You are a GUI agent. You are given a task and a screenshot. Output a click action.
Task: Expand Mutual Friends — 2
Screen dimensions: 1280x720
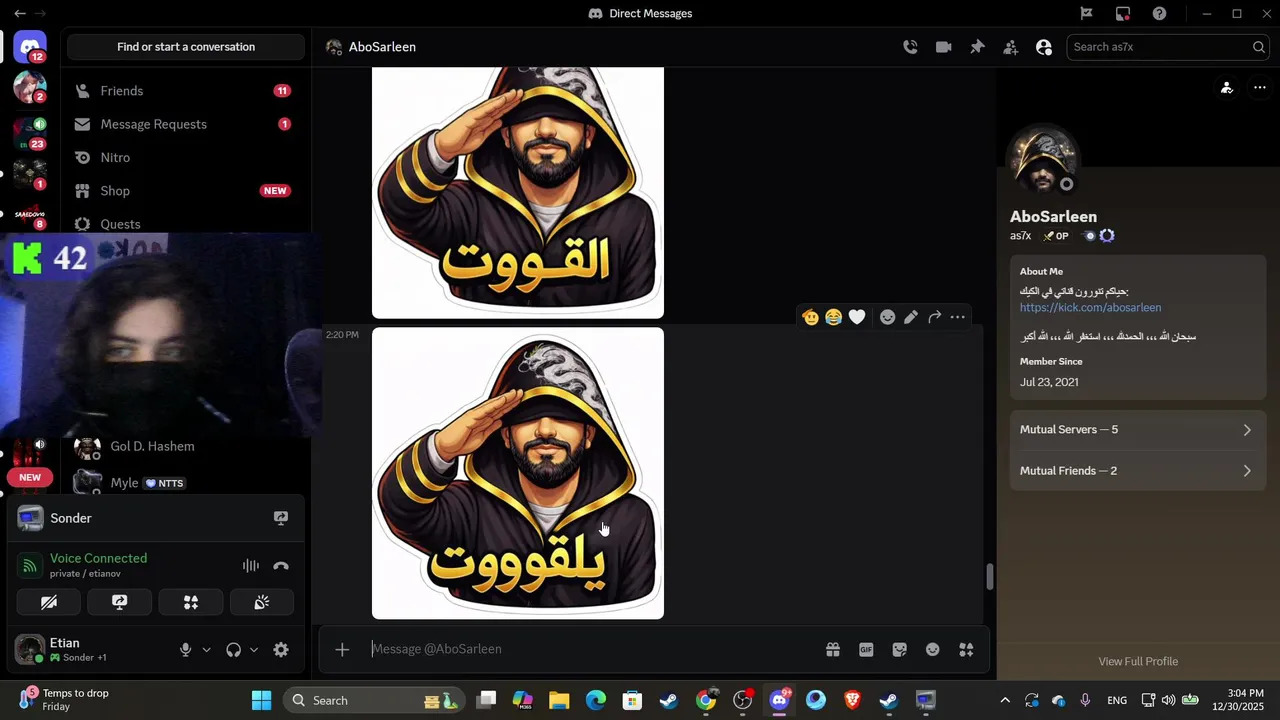1138,471
